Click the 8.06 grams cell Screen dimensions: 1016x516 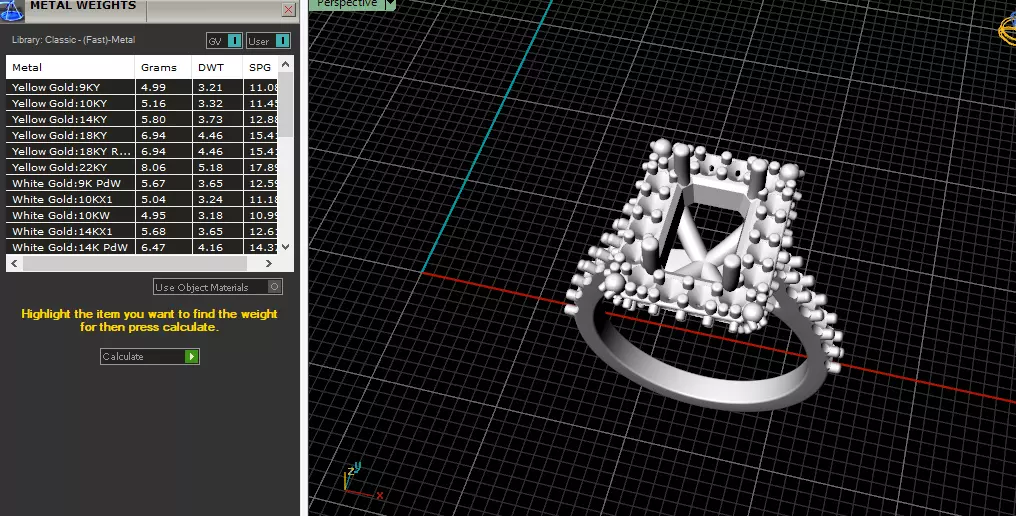(x=163, y=167)
